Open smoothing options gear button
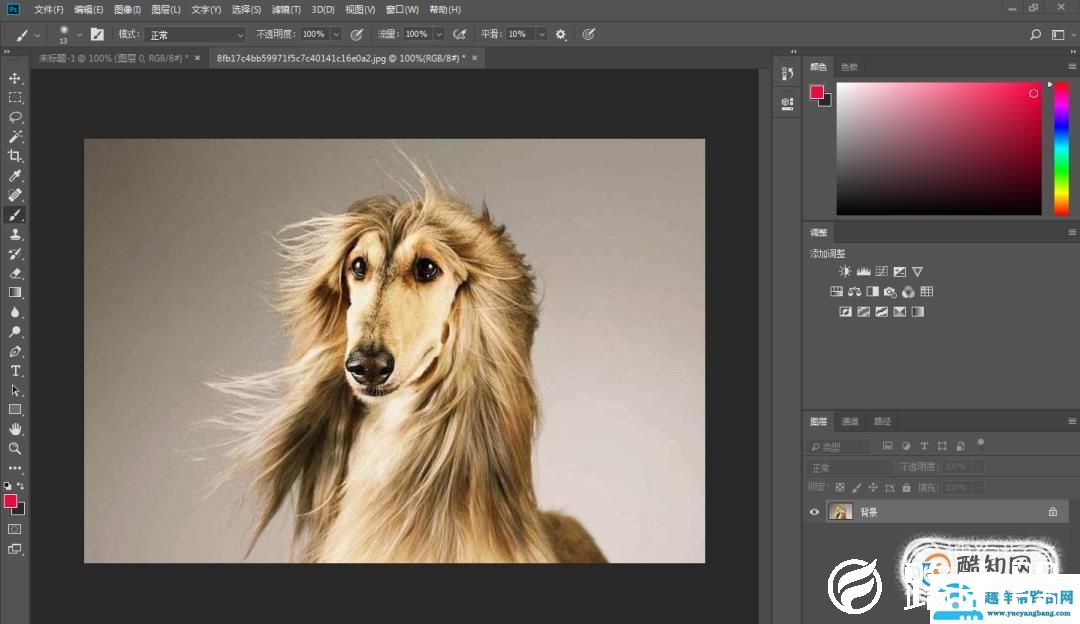The height and width of the screenshot is (624, 1080). [561, 34]
